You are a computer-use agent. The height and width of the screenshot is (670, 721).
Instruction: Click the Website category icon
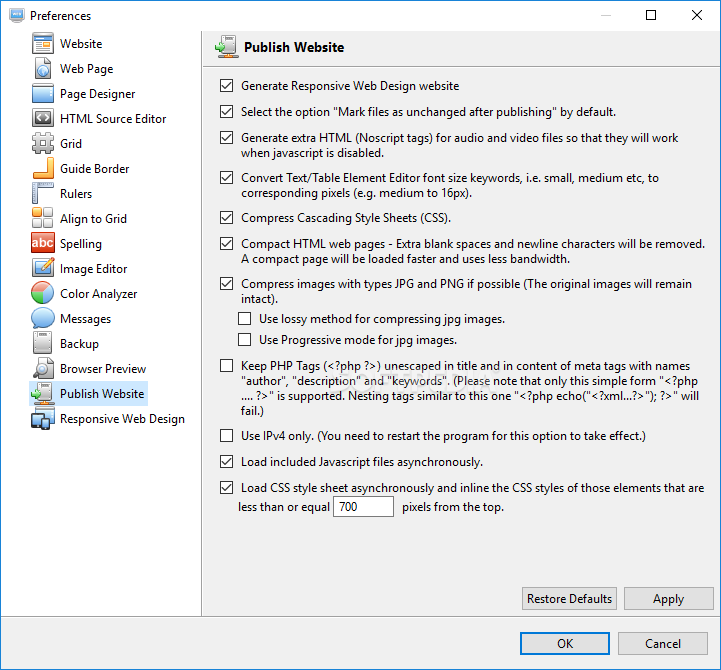[43, 44]
